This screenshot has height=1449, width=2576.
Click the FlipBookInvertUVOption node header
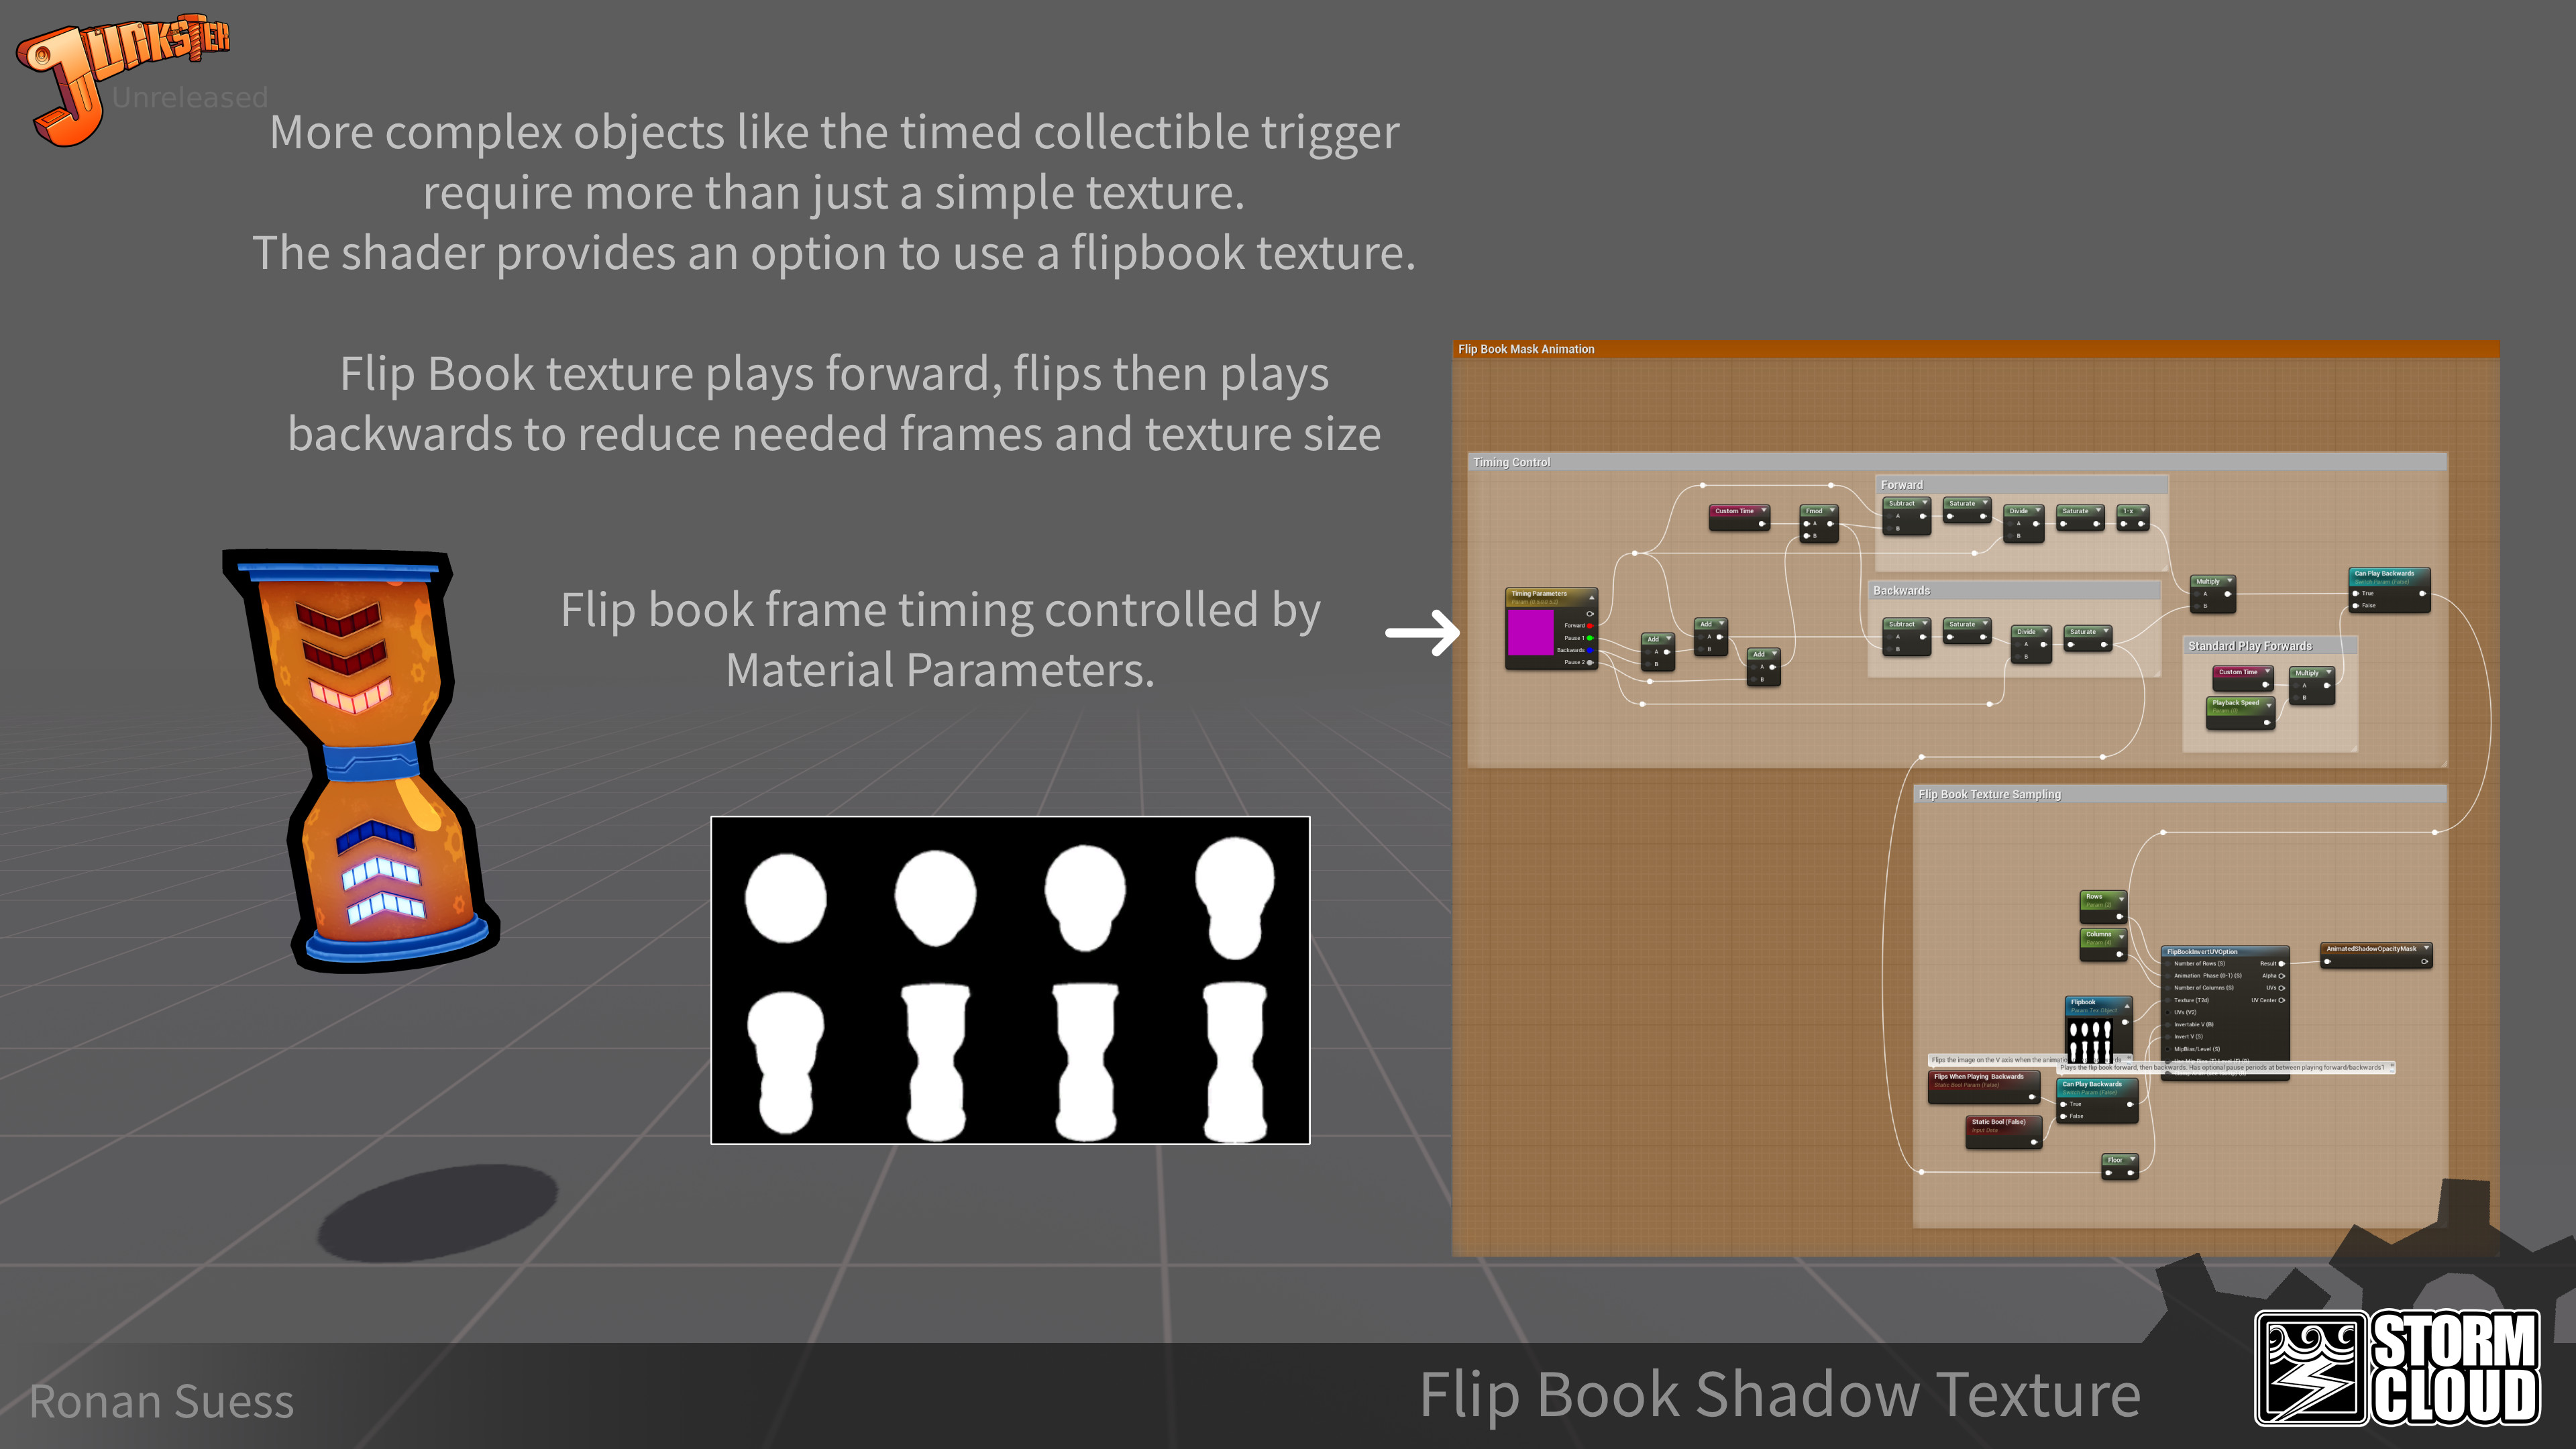(2202, 952)
